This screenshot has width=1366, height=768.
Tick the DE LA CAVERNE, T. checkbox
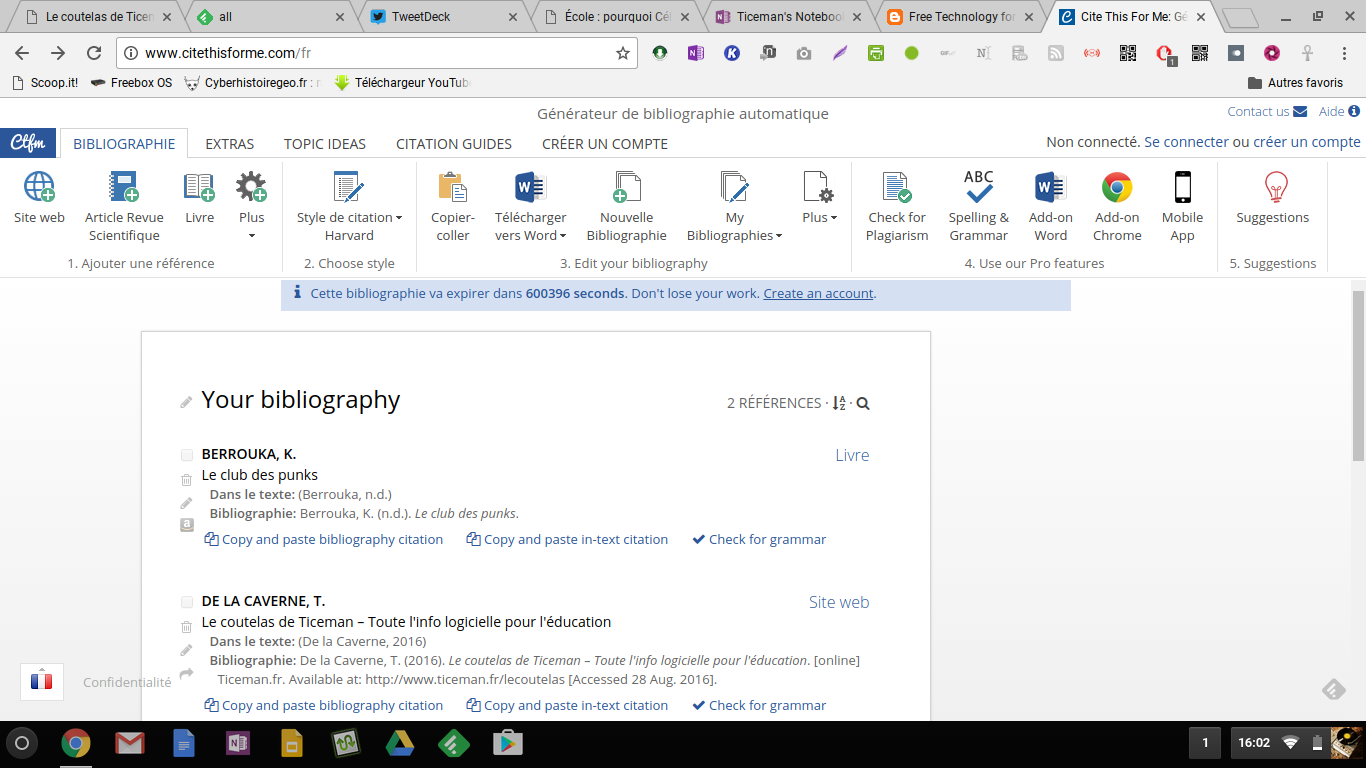click(x=186, y=602)
